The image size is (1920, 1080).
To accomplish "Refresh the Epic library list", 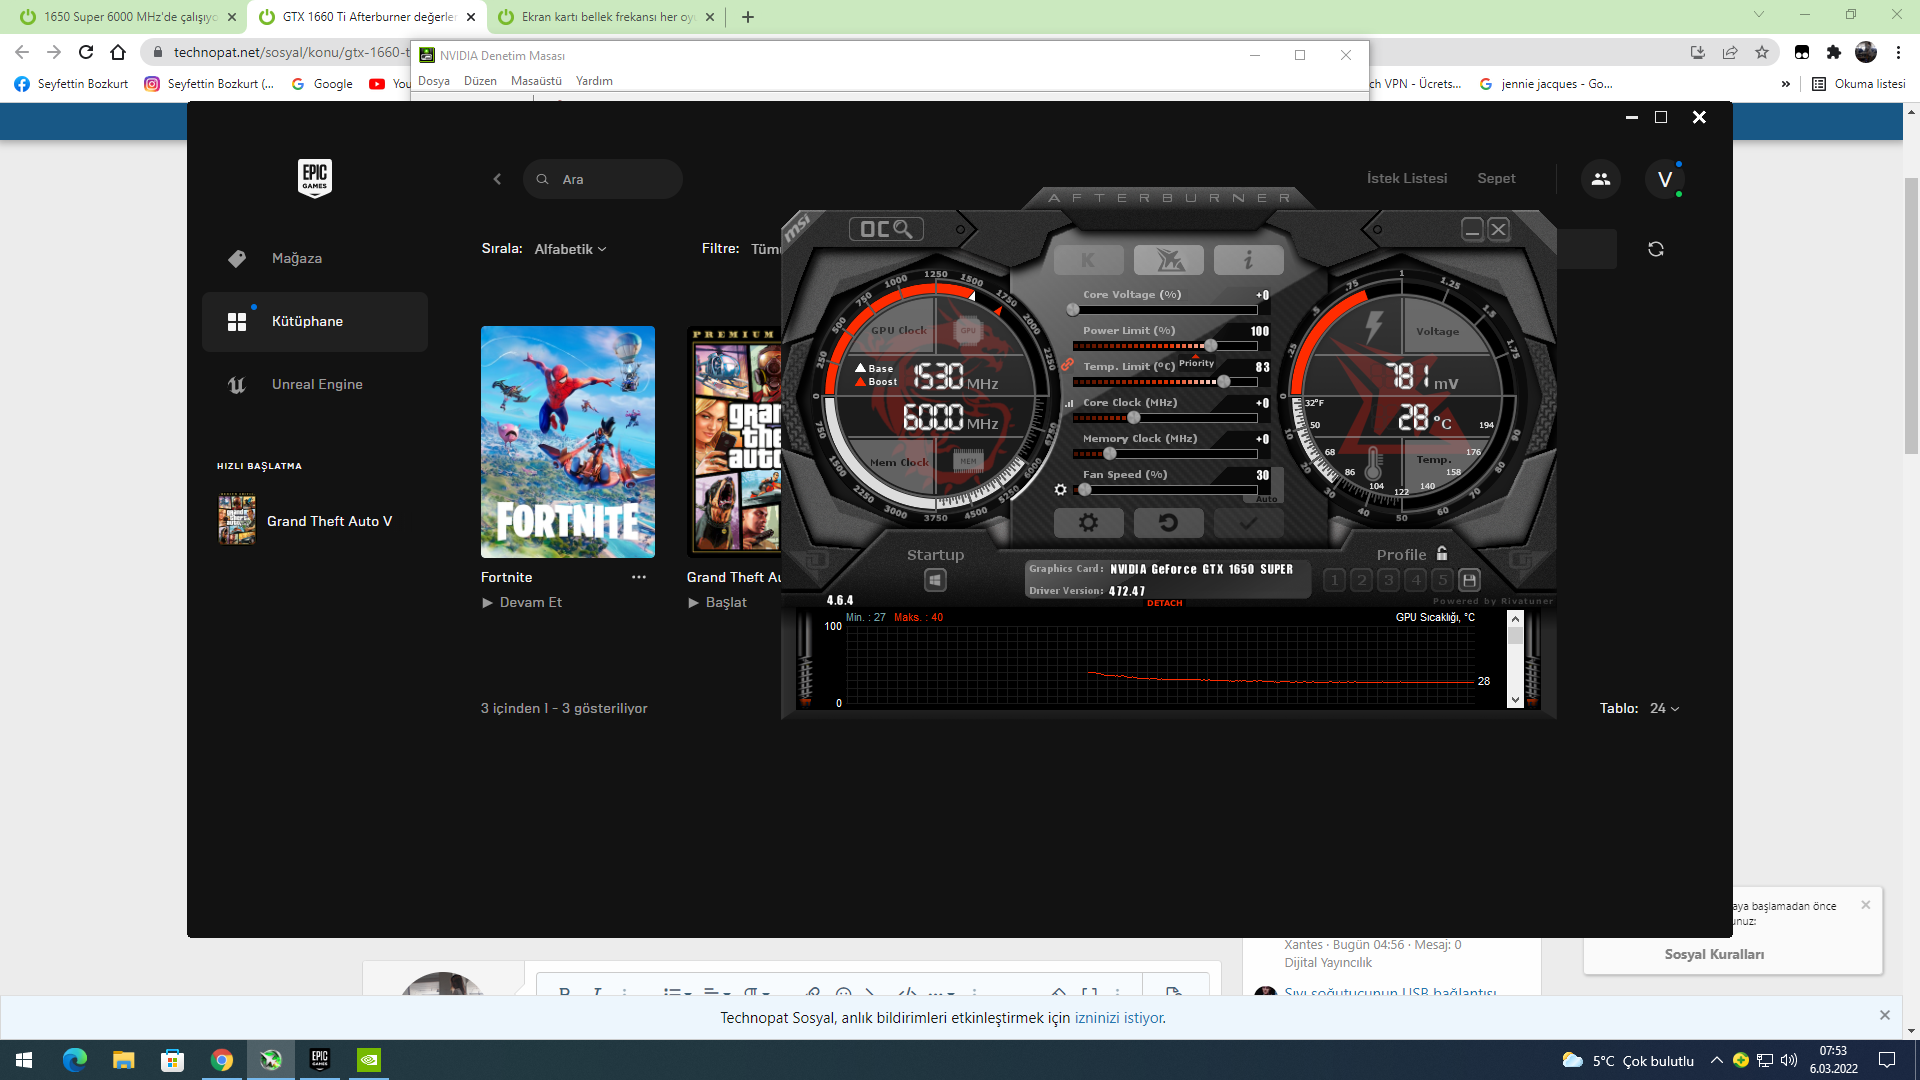I will [1656, 249].
